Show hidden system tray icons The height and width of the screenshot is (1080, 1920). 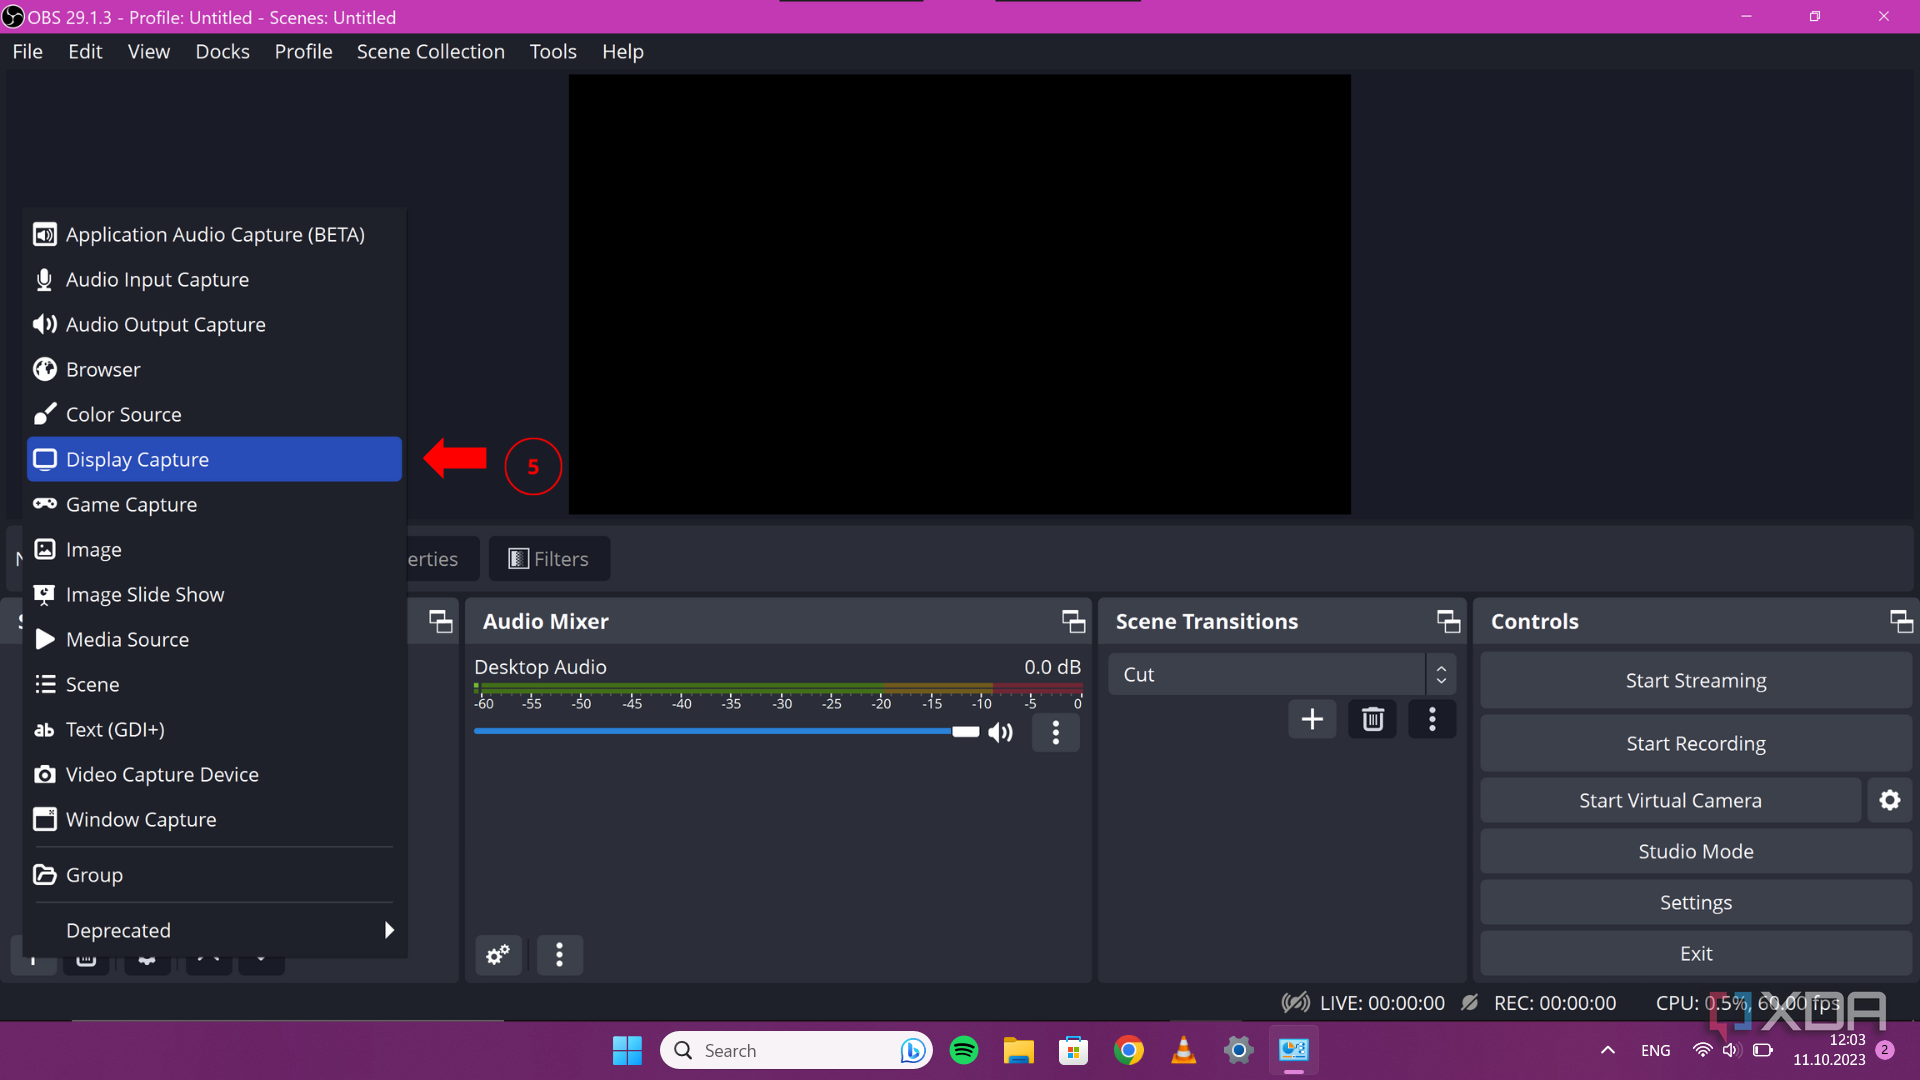click(1608, 1050)
